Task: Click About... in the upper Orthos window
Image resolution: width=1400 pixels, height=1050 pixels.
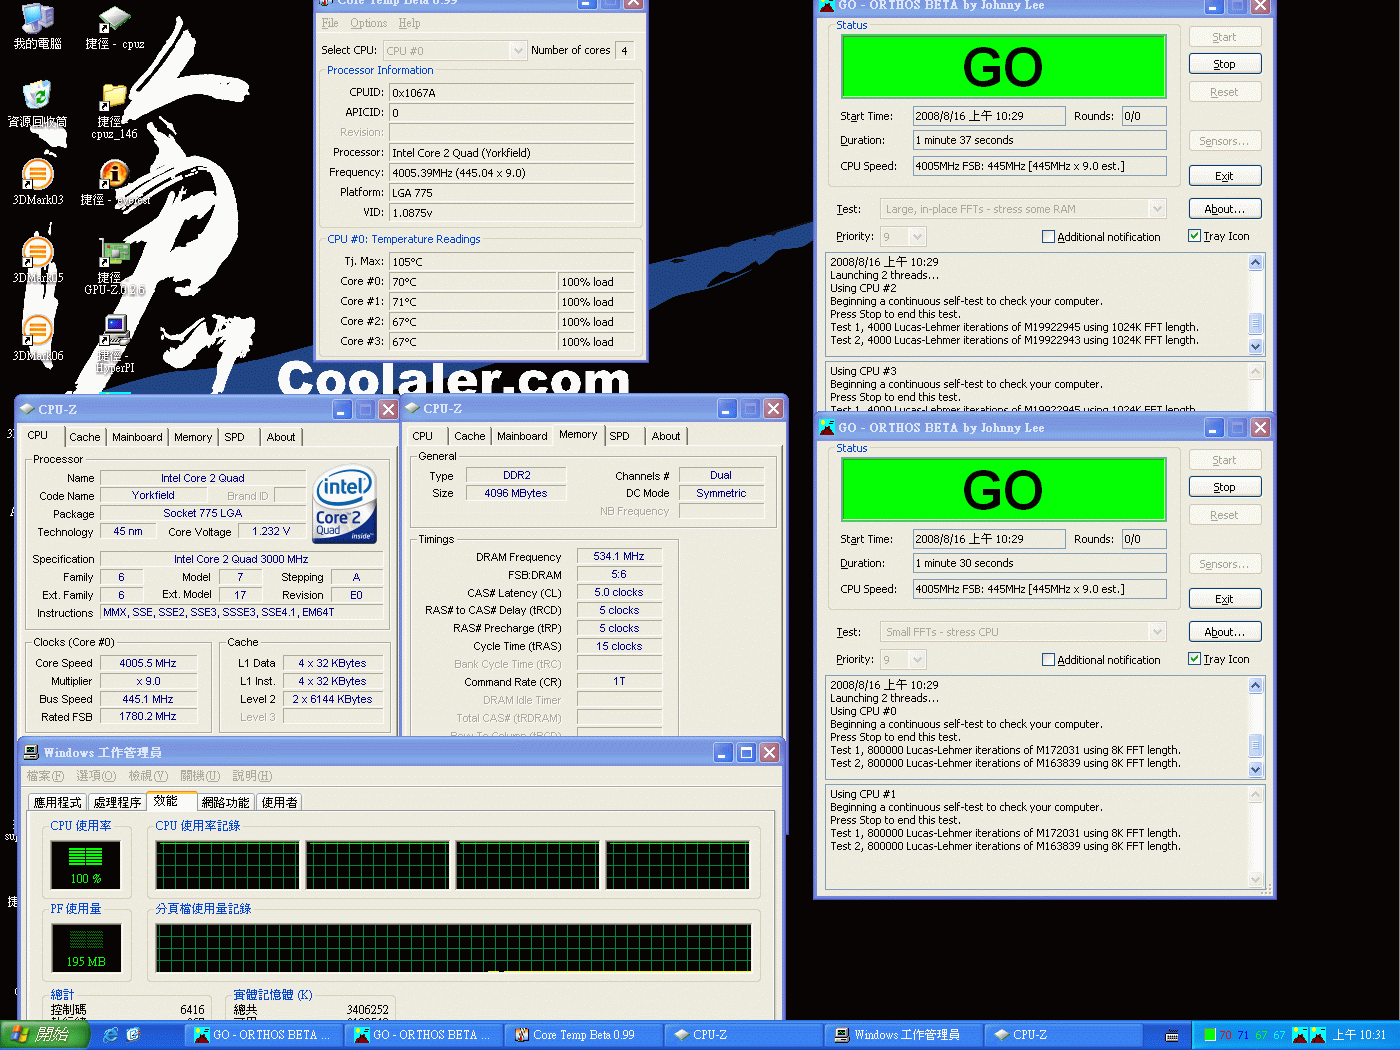Action: (x=1225, y=209)
